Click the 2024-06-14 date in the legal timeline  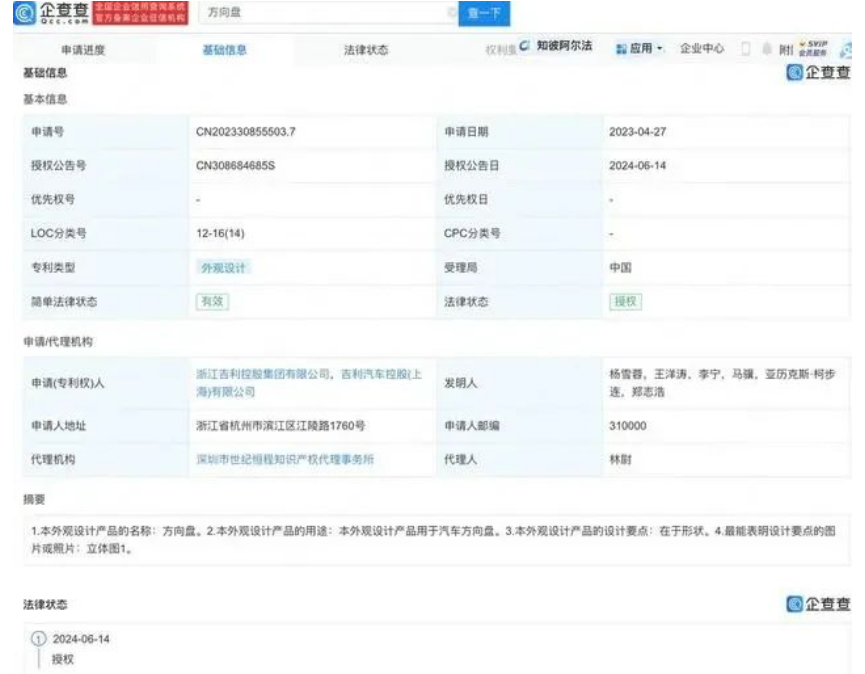tap(81, 639)
